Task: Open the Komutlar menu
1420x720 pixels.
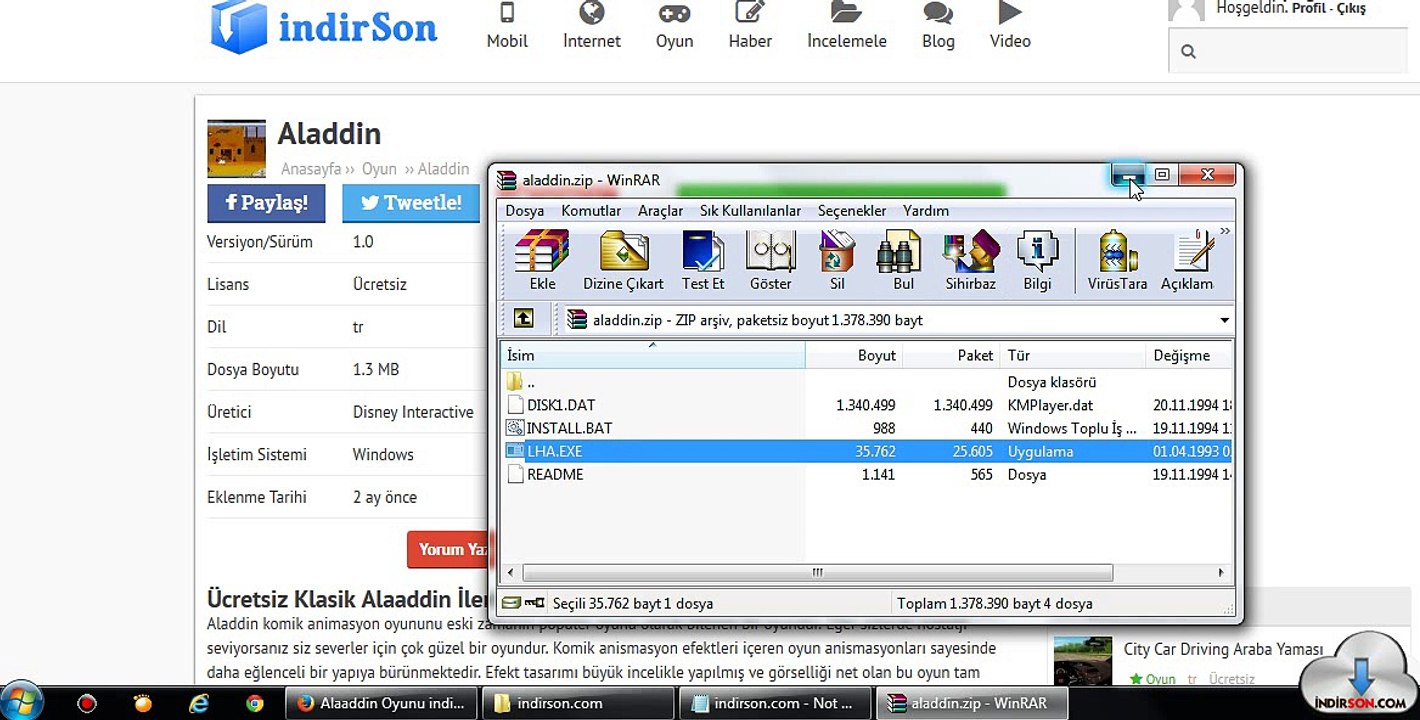Action: point(591,211)
